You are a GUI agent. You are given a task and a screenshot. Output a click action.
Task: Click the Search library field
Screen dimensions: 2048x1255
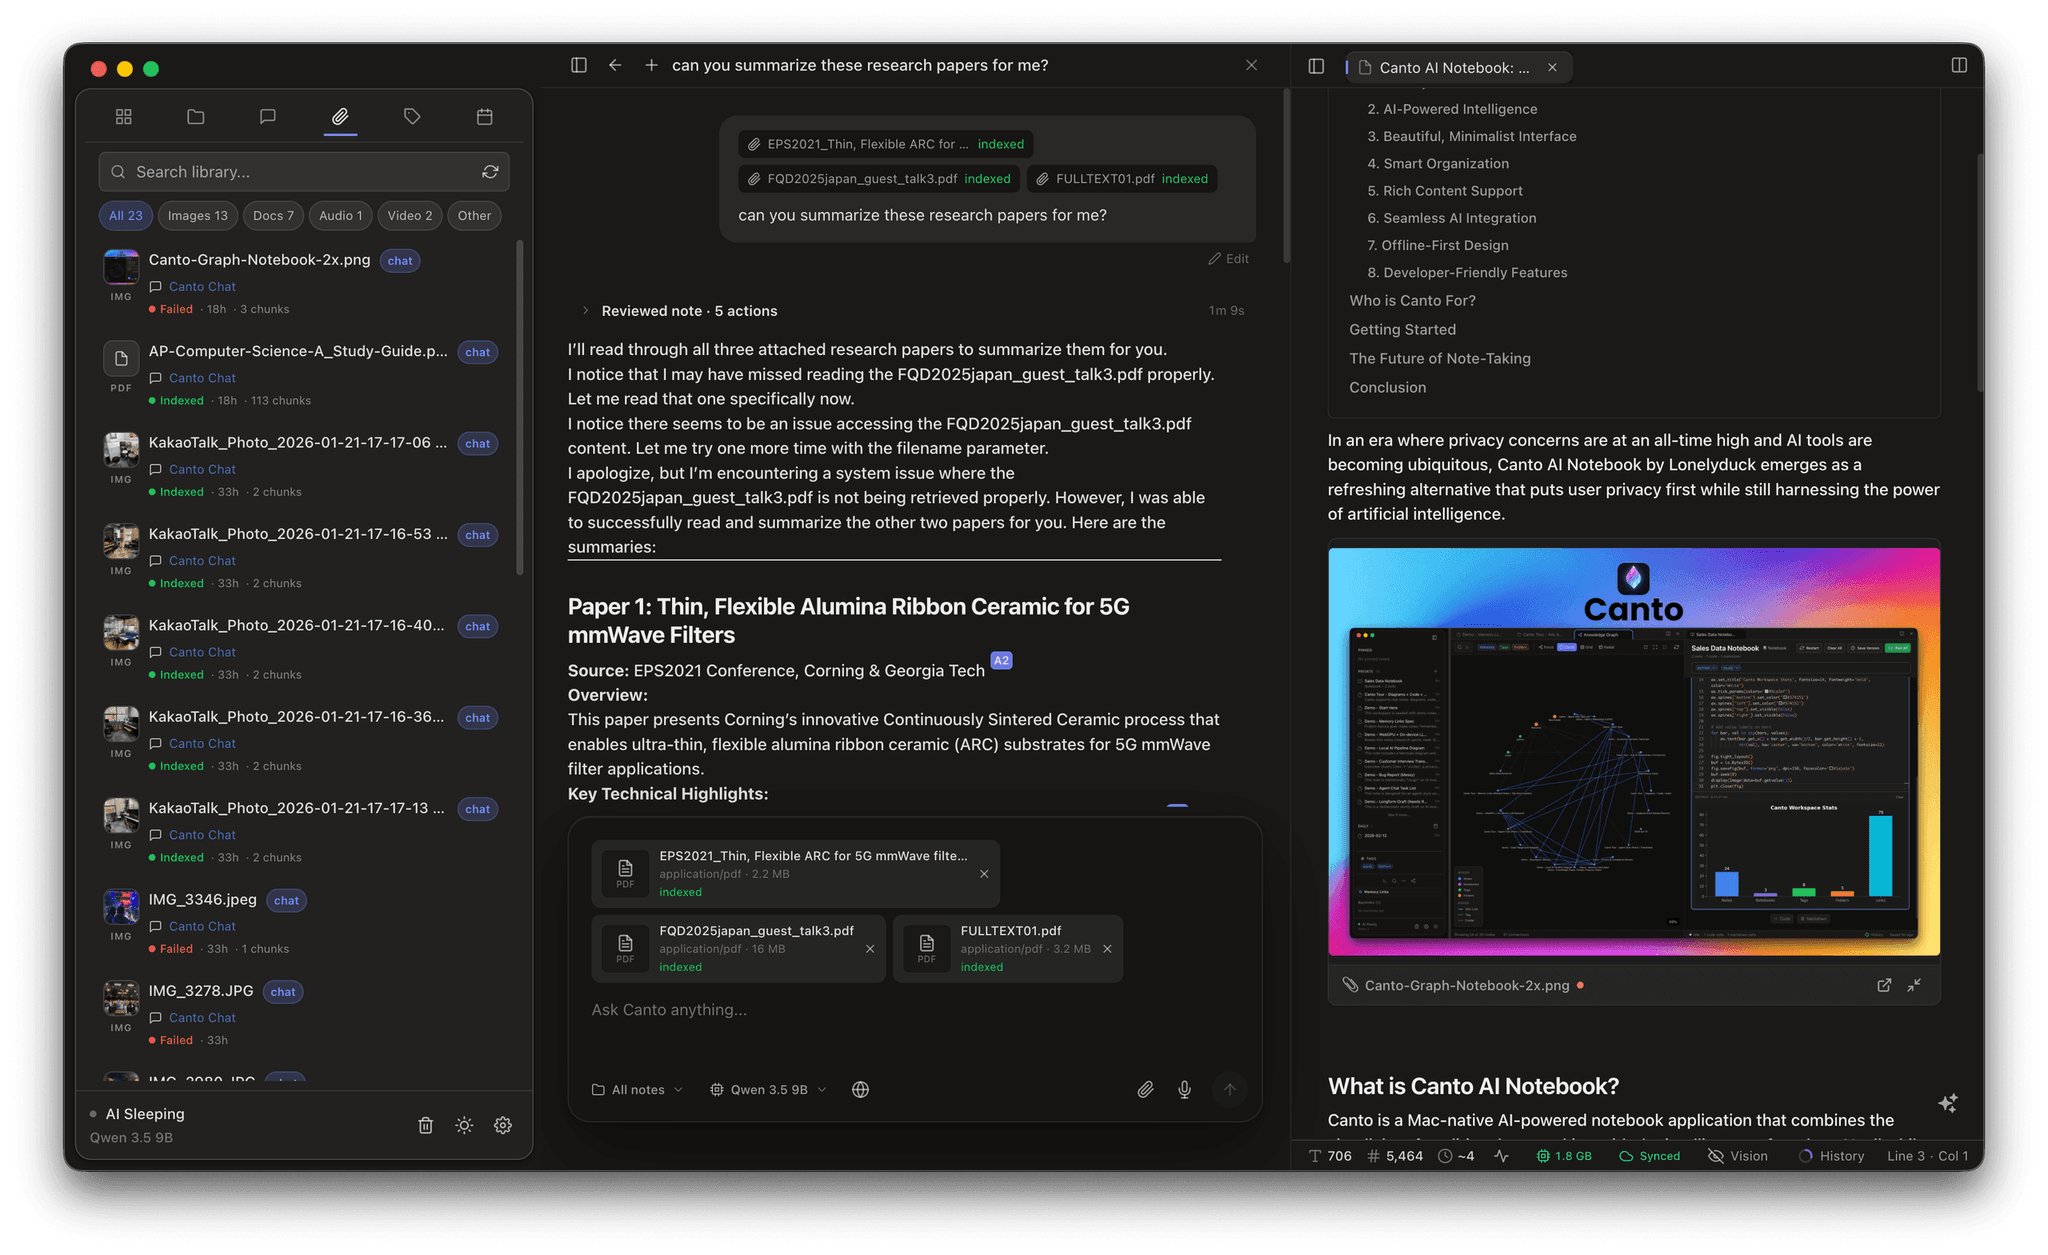[304, 172]
